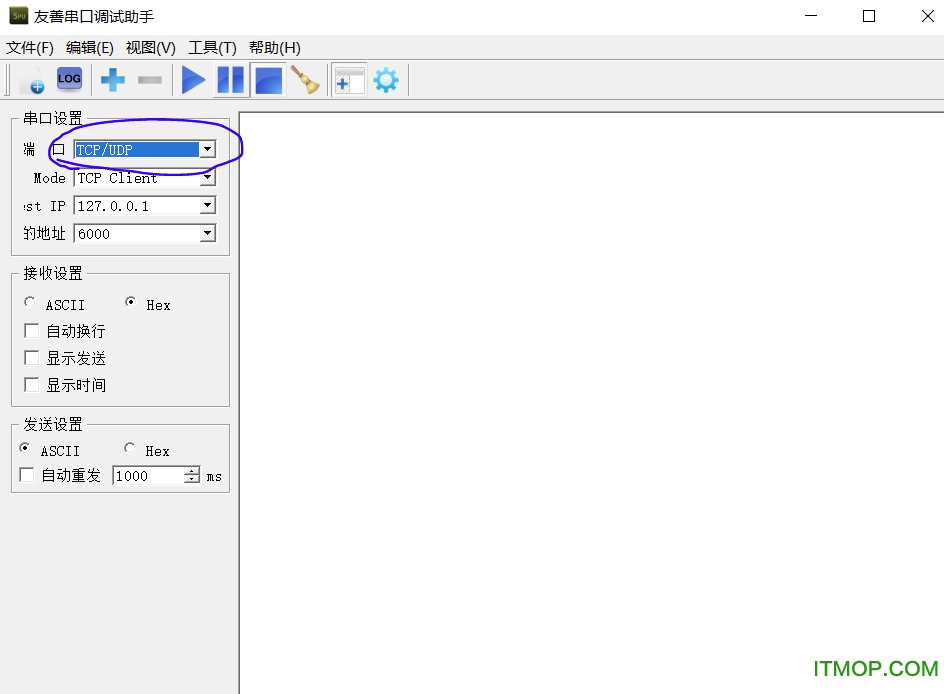Screen dimensions: 944x694
Task: Click the add window panel icon
Action: click(x=349, y=80)
